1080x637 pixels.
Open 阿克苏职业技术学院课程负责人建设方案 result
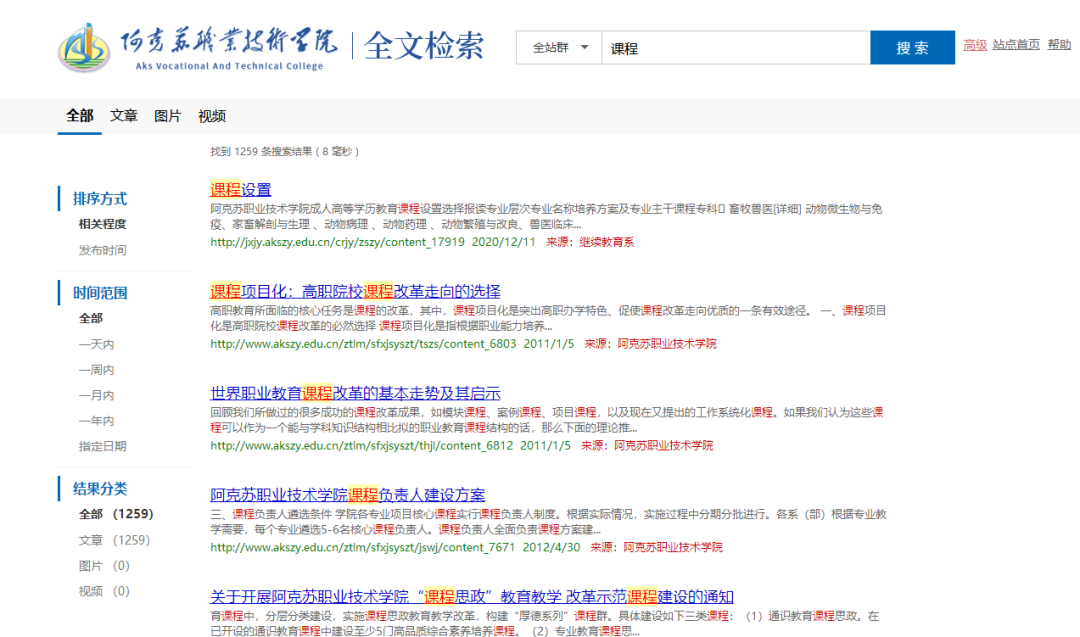click(x=347, y=495)
